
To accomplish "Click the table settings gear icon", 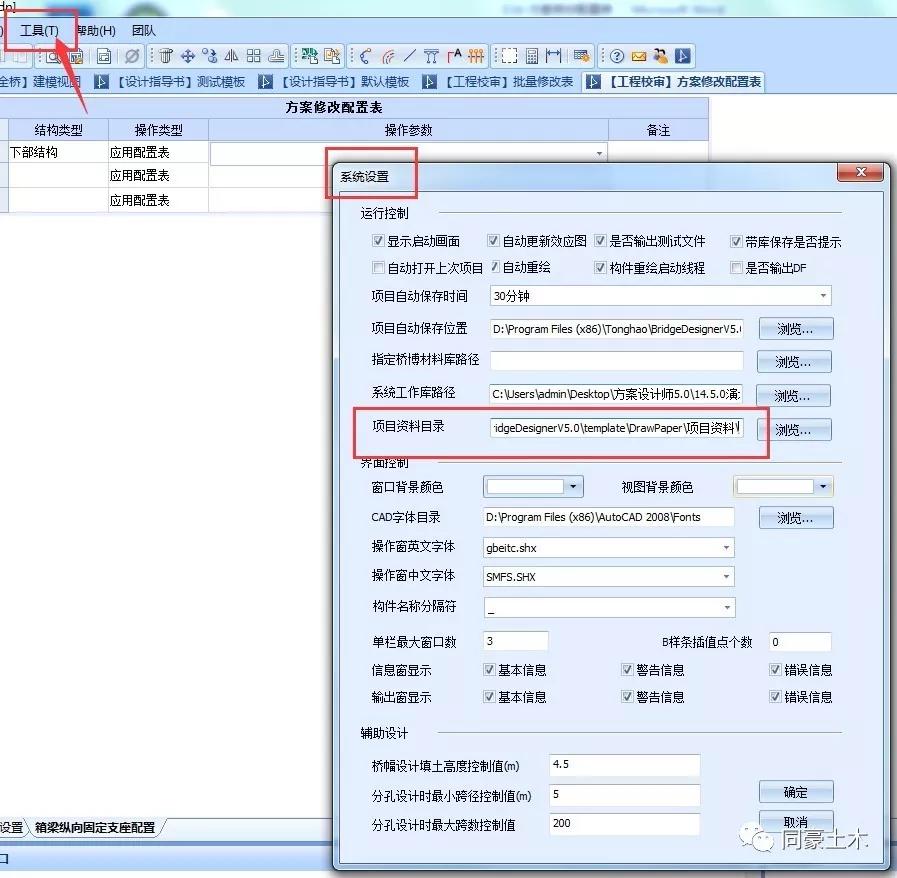I will (581, 56).
